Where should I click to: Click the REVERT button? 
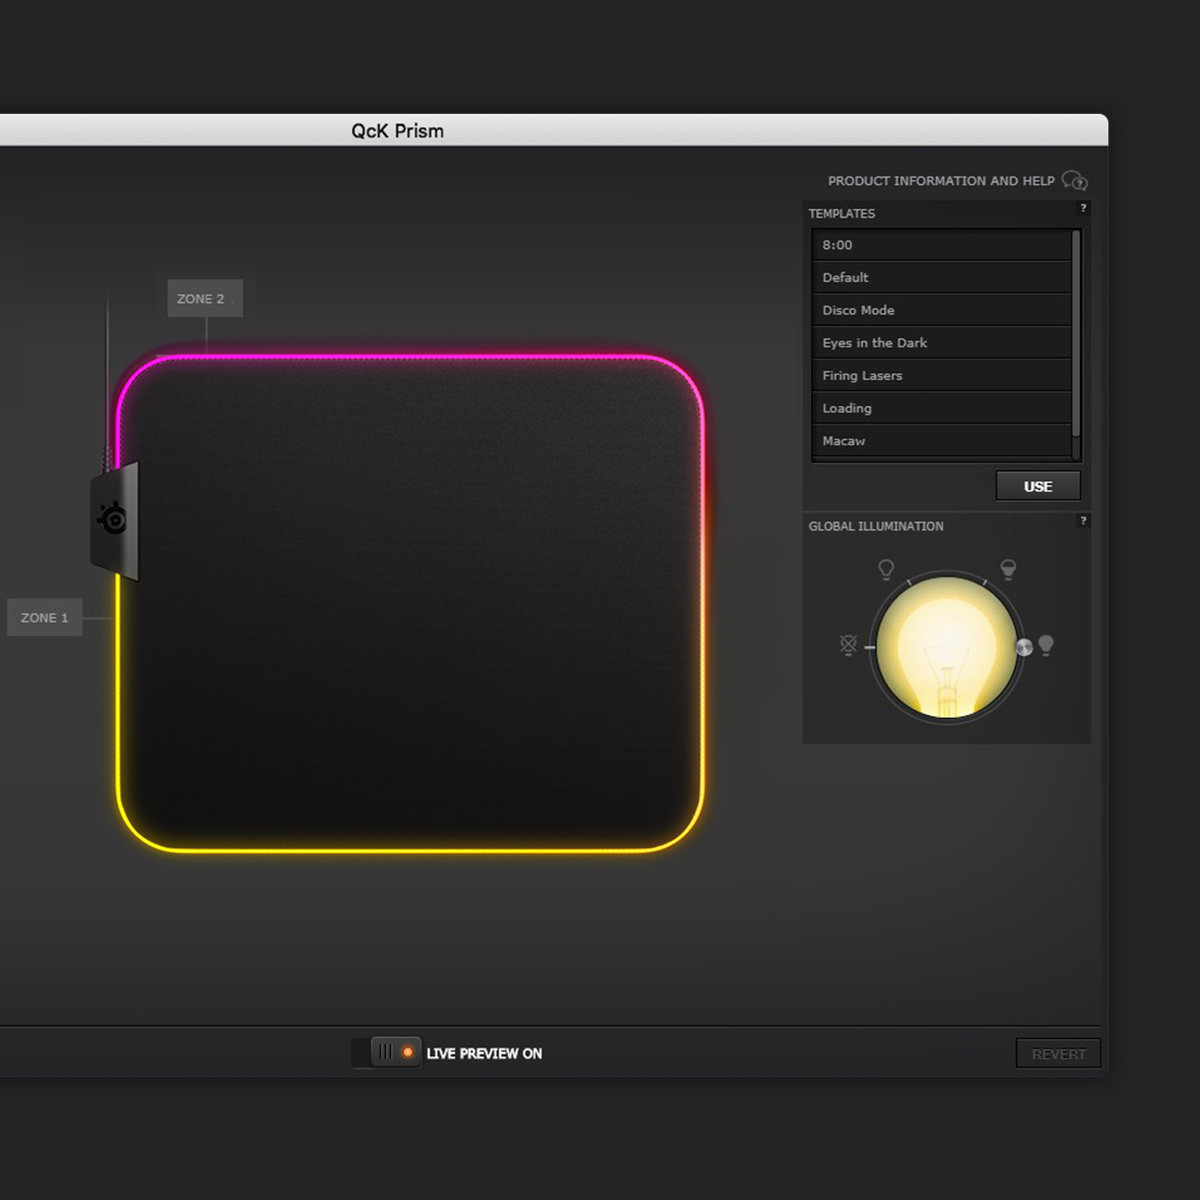1058,1054
